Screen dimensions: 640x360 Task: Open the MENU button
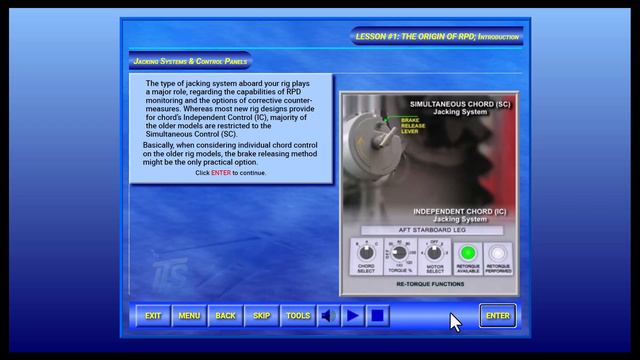coord(189,316)
